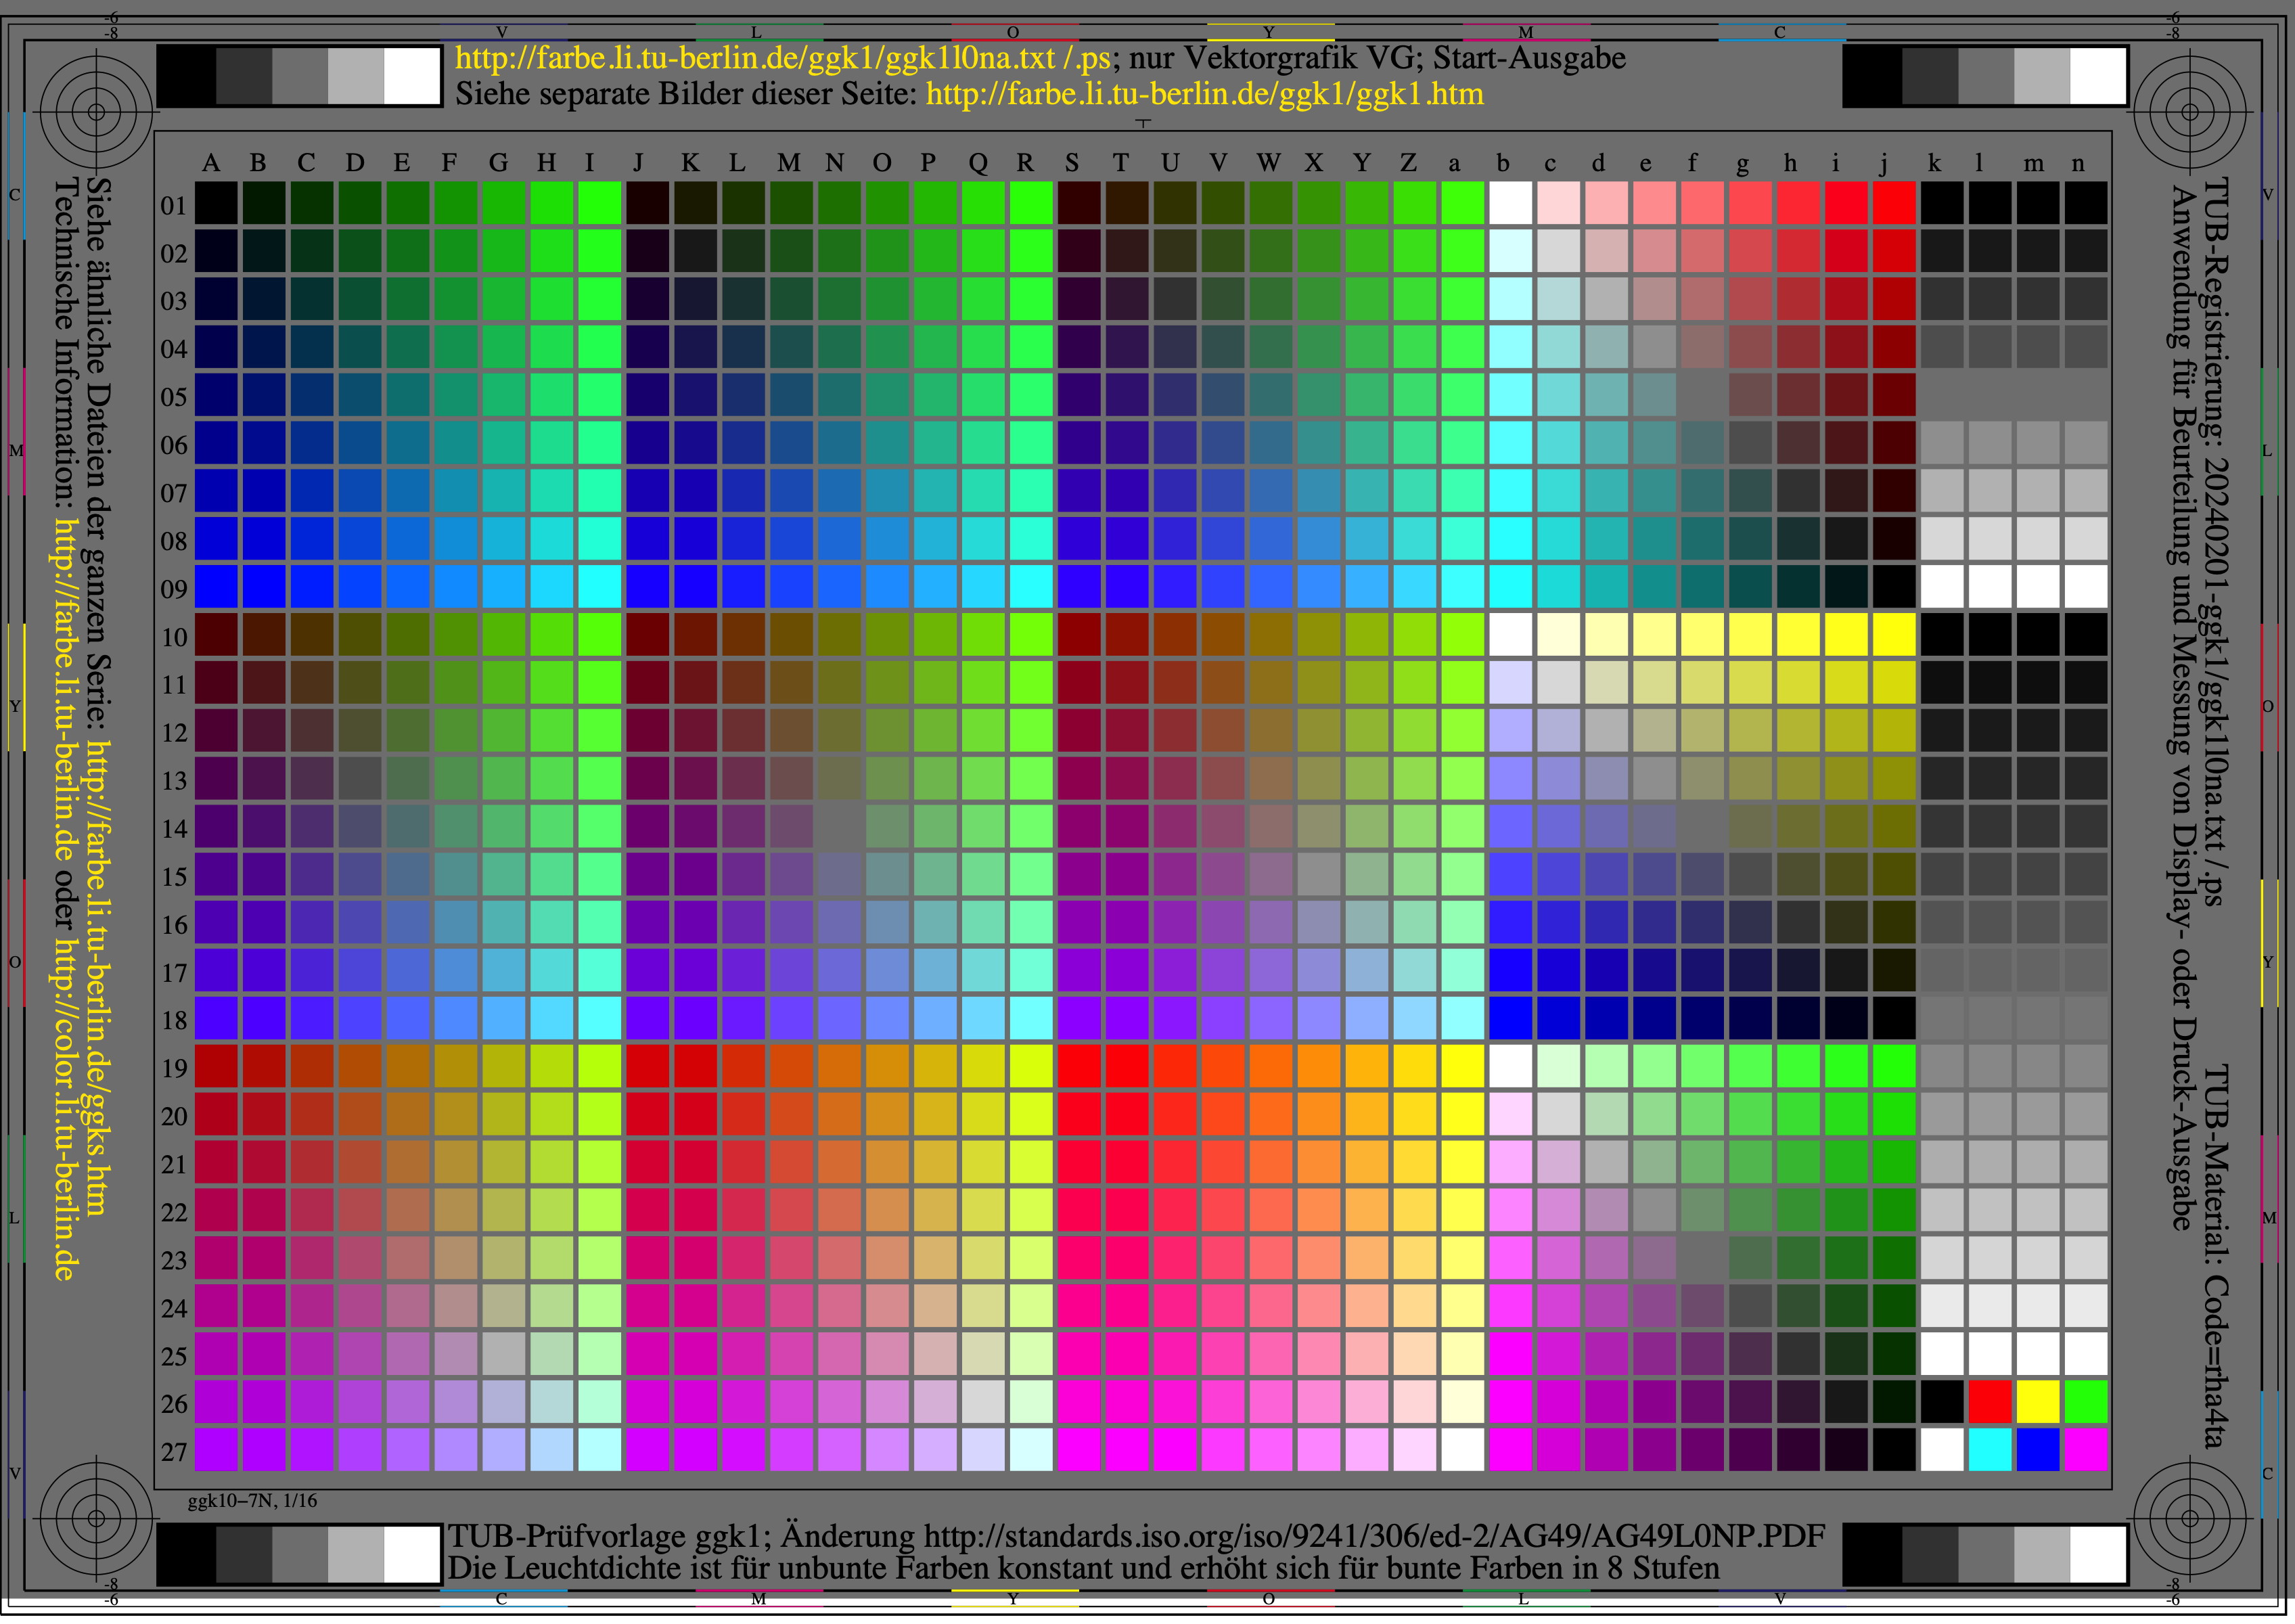Pick the white swatch at row 27 column a
Viewport: 2295px width, 1624px height.
coord(1462,1450)
